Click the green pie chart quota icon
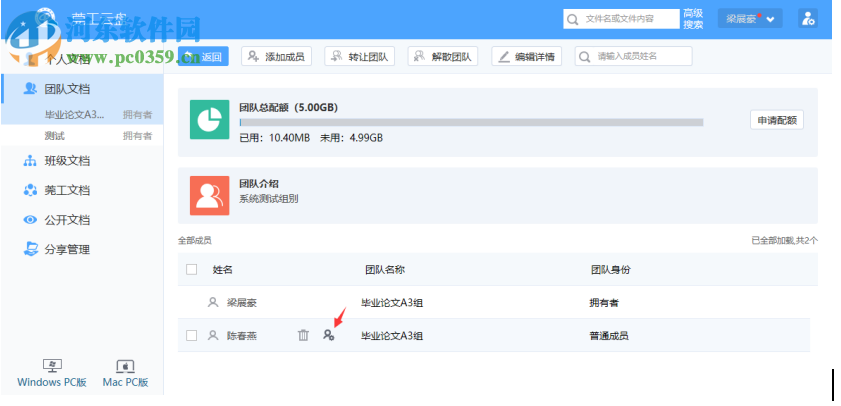This screenshot has height=406, width=841. (x=210, y=120)
